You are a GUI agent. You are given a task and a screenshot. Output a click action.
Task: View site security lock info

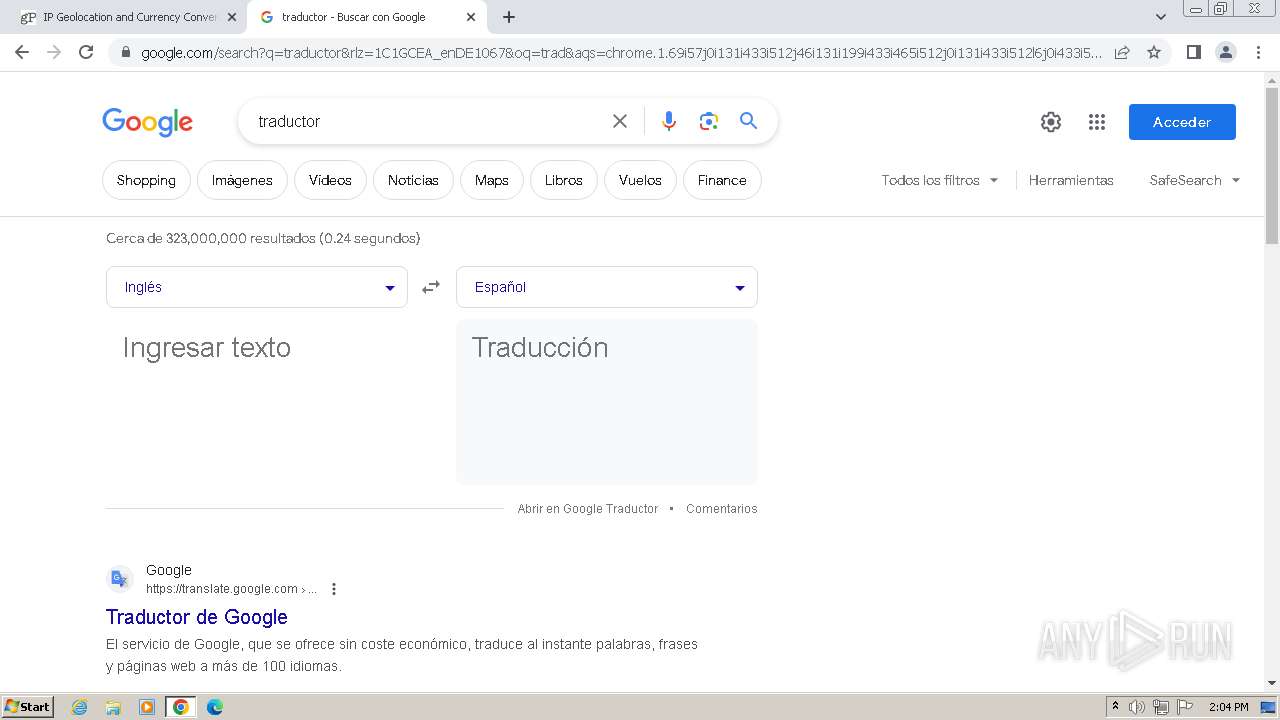pos(125,52)
